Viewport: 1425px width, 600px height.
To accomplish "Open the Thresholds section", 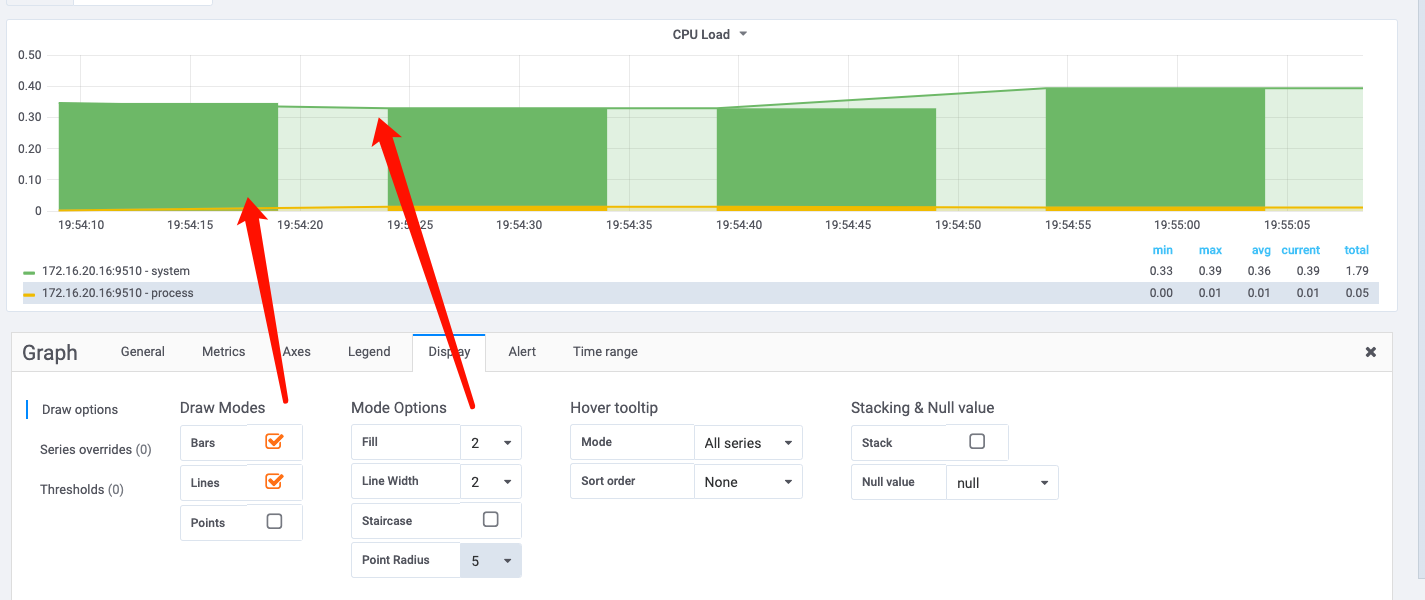I will tap(81, 490).
